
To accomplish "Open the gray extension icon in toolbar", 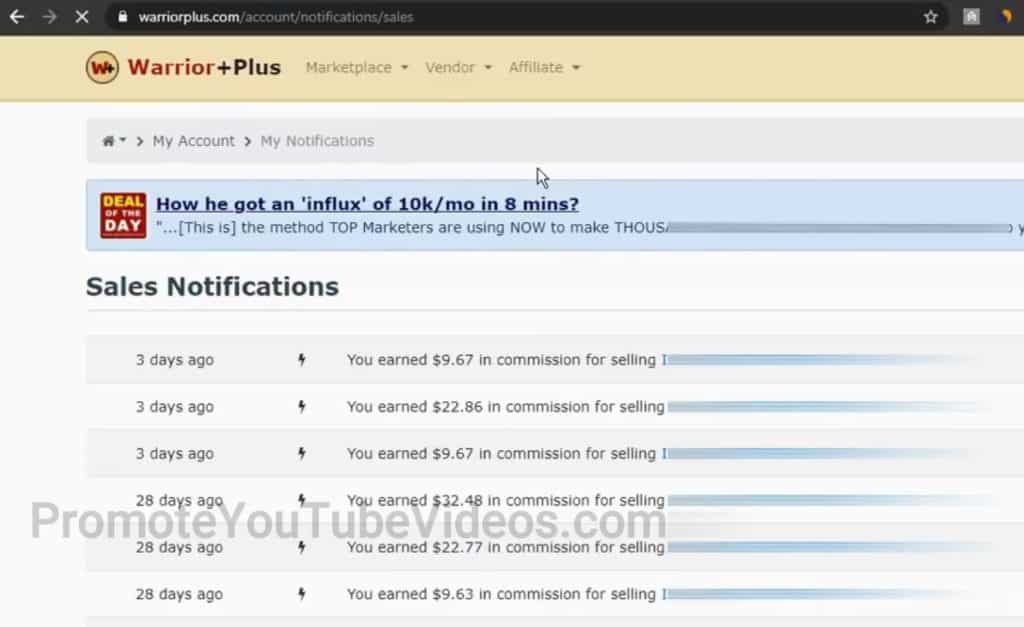I will click(x=971, y=17).
